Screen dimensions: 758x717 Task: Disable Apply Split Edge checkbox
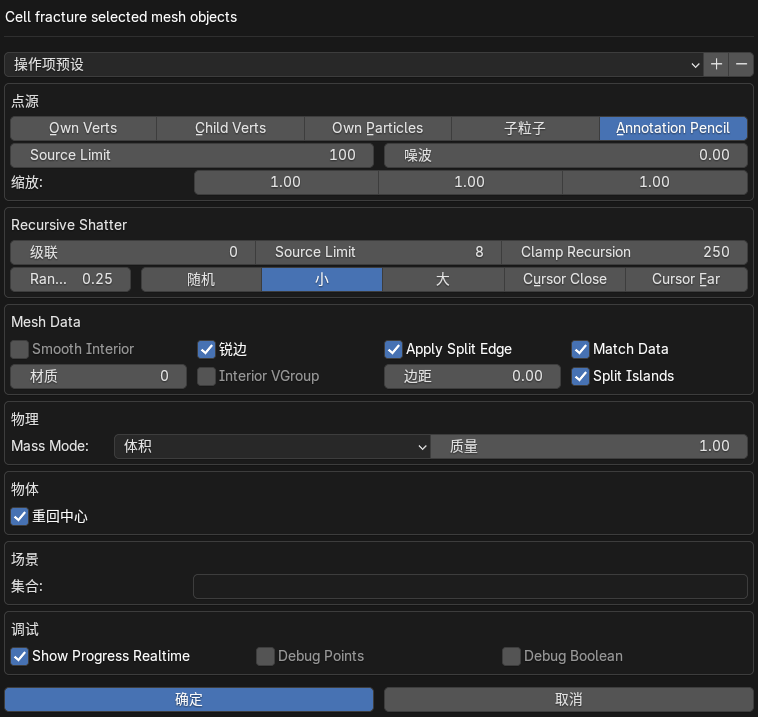pyautogui.click(x=394, y=349)
